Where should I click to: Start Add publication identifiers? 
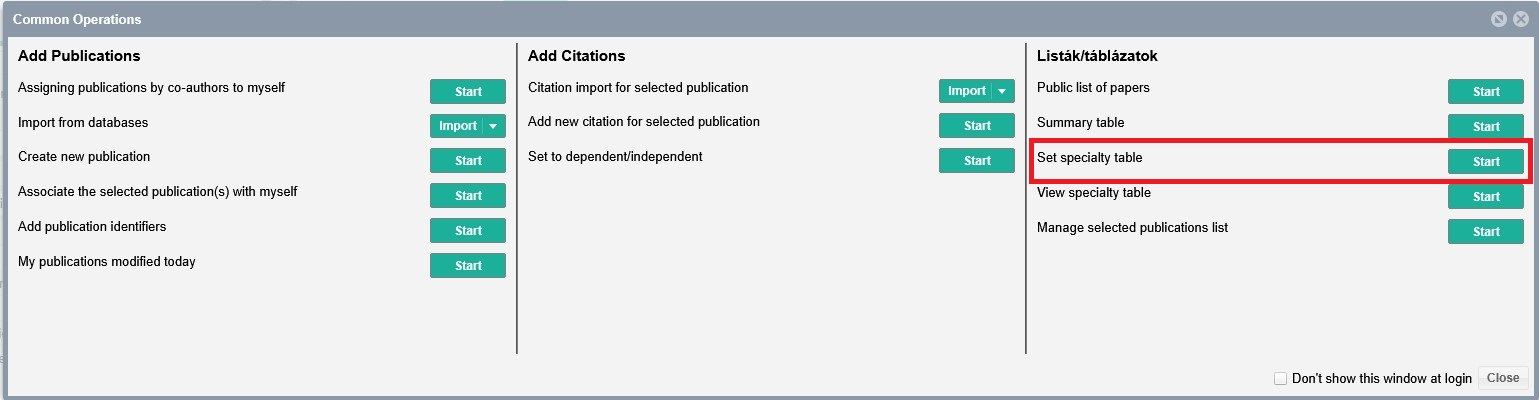(x=468, y=230)
